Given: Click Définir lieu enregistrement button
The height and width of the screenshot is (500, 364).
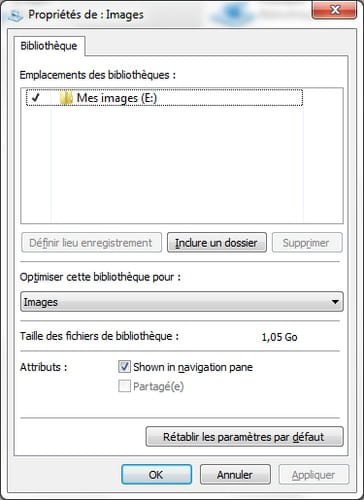Looking at the screenshot, I should (x=91, y=243).
